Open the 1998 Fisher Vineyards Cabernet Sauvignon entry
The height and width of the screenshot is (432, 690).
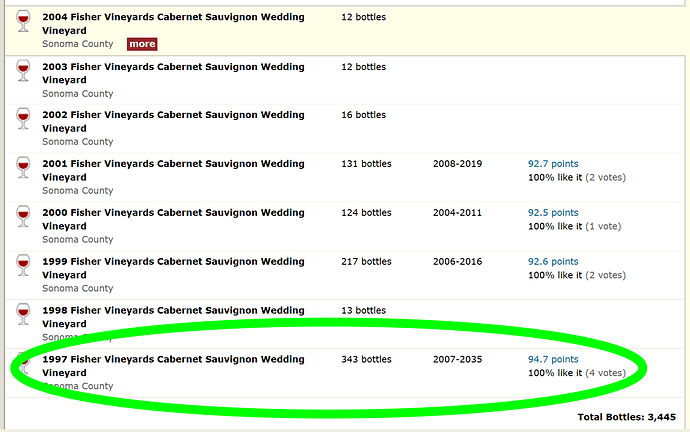tap(173, 317)
